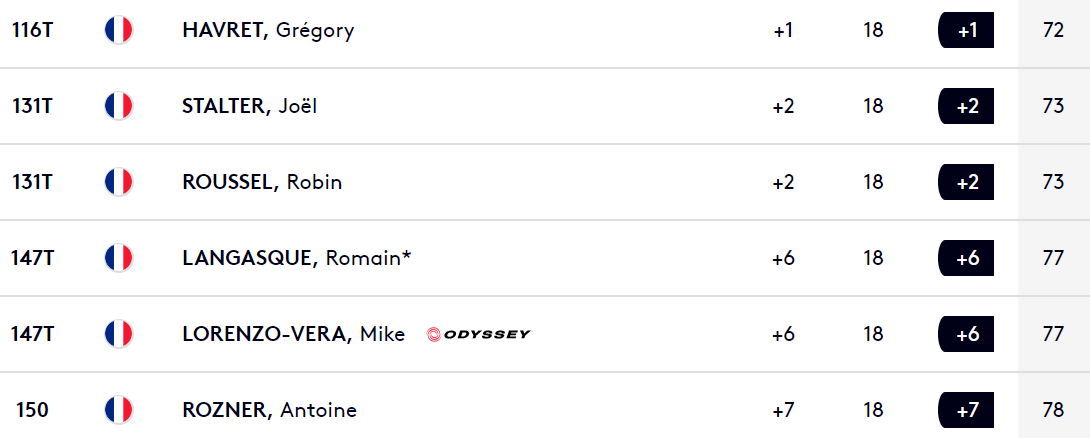Click Rozner's +7 round score badge

pyautogui.click(x=966, y=410)
